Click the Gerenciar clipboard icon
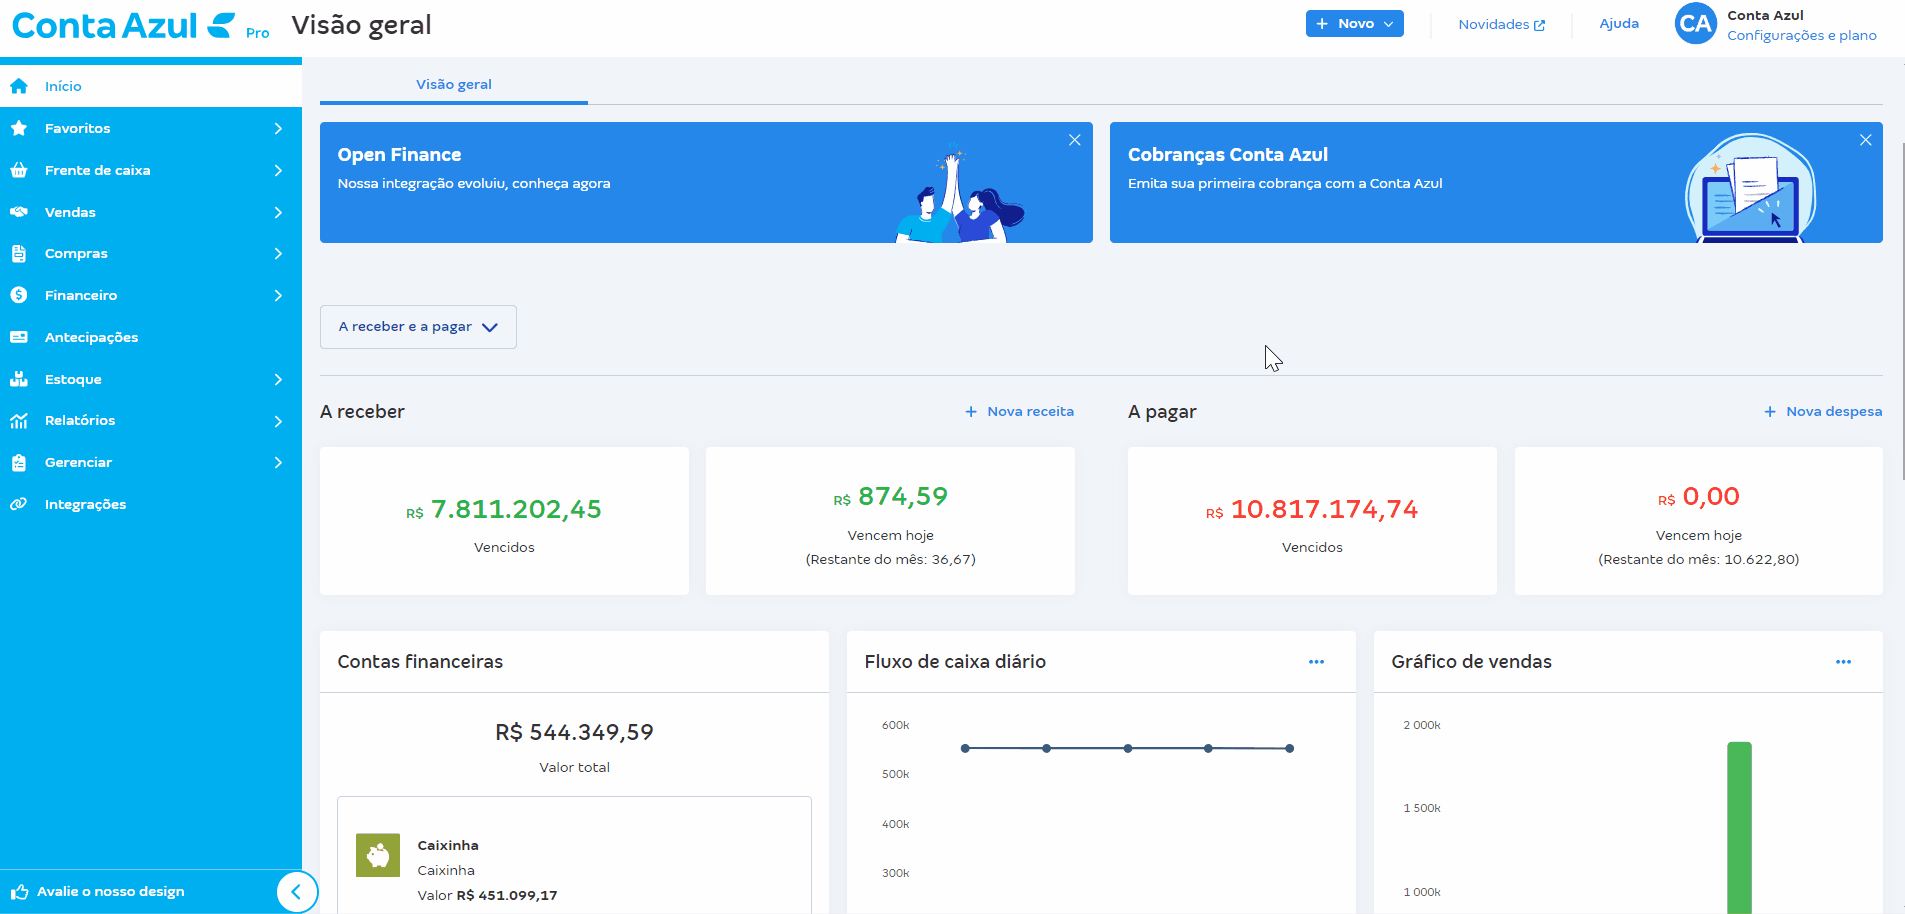Screen dimensions: 1905x914 coord(19,462)
